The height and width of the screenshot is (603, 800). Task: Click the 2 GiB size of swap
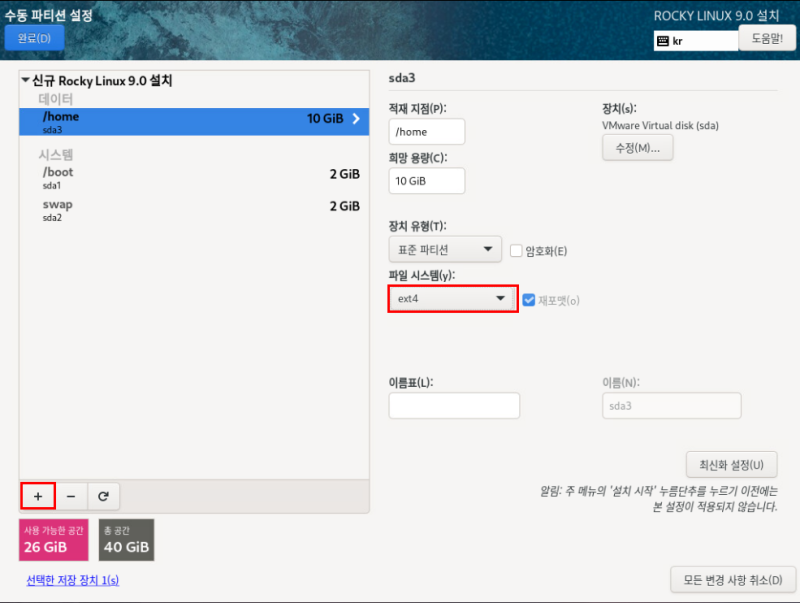344,206
